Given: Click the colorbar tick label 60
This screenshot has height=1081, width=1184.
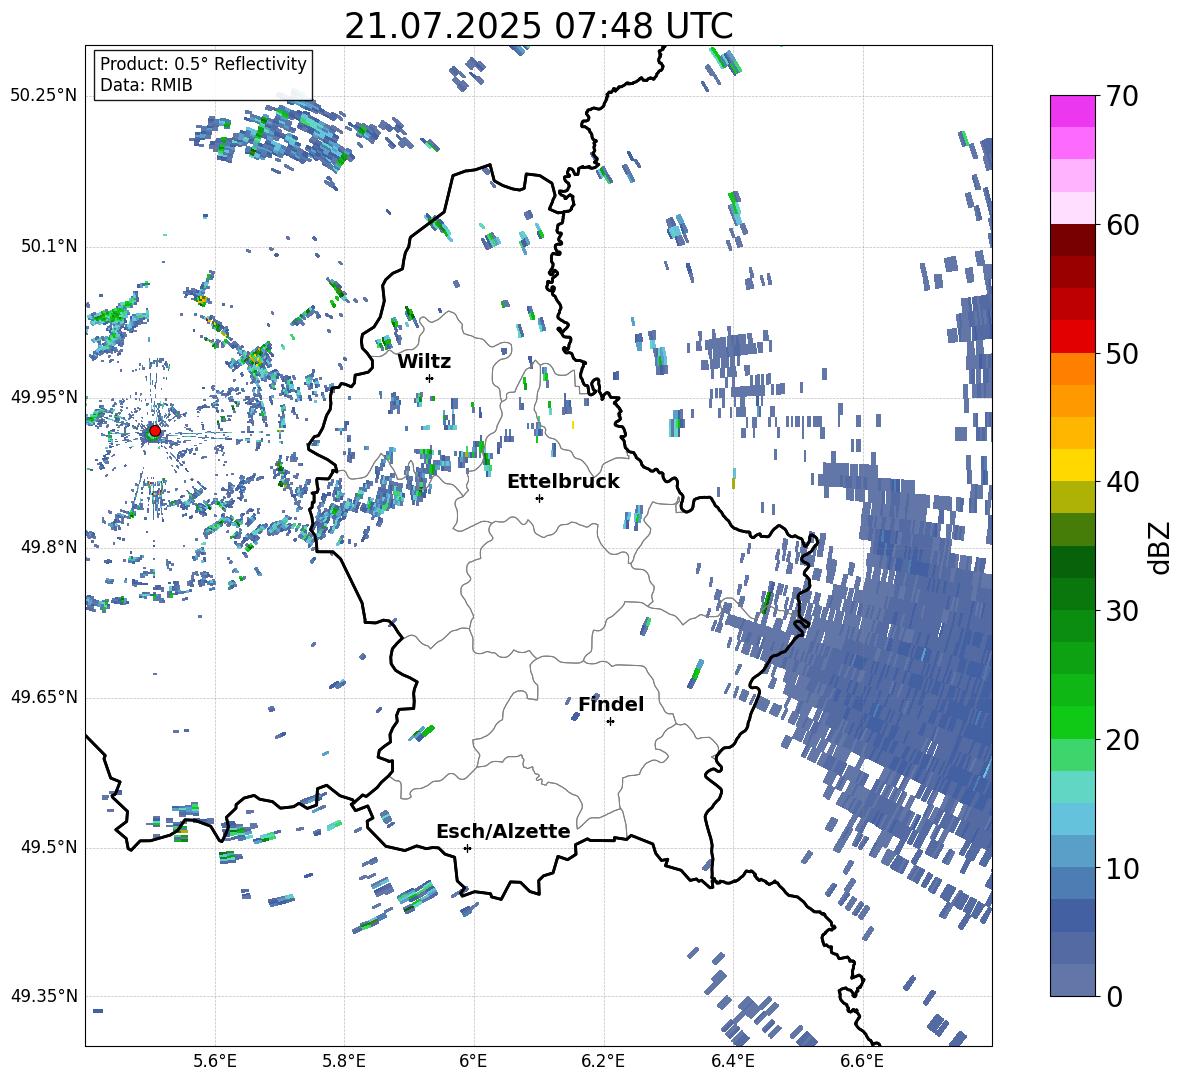Looking at the screenshot, I should [x=1121, y=225].
